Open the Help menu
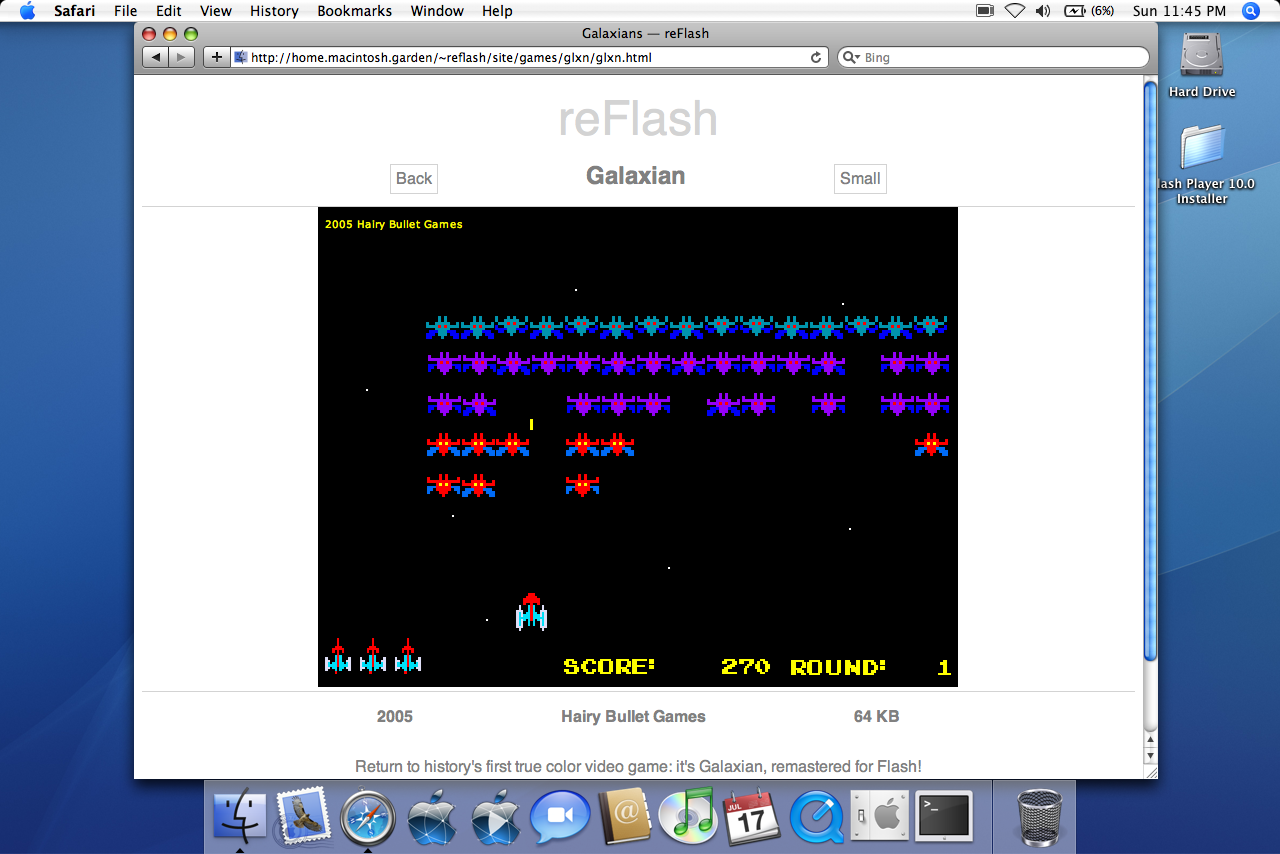The width and height of the screenshot is (1280, 854). pyautogui.click(x=497, y=11)
